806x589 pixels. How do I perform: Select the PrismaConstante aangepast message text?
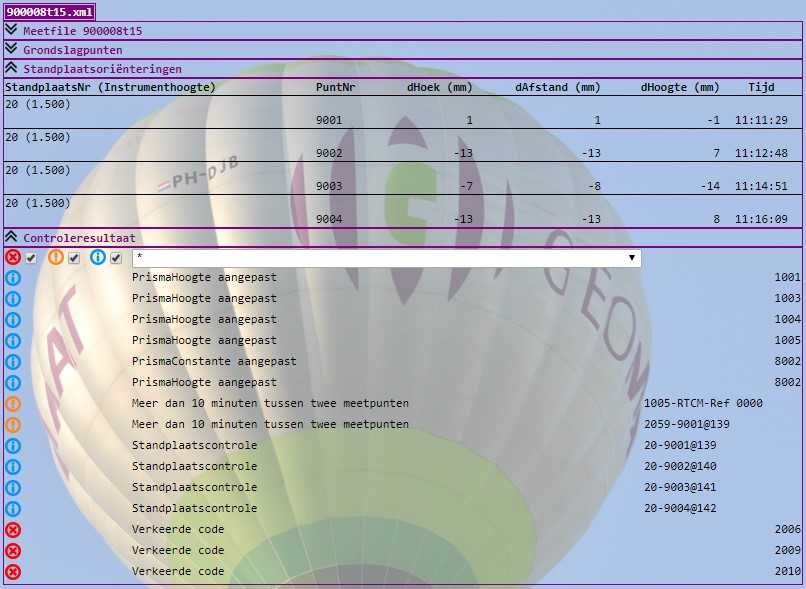pos(214,361)
